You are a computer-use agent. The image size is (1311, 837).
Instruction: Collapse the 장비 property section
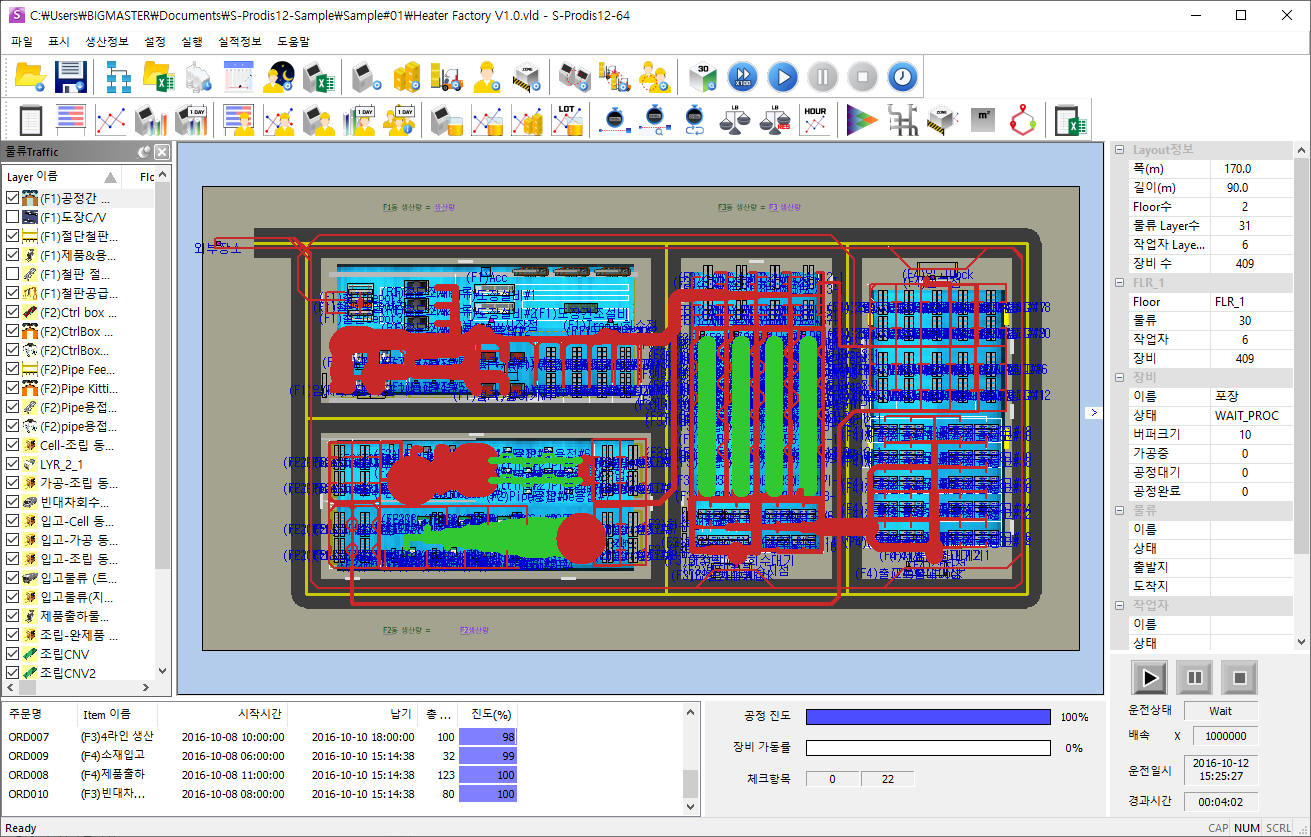point(1119,377)
